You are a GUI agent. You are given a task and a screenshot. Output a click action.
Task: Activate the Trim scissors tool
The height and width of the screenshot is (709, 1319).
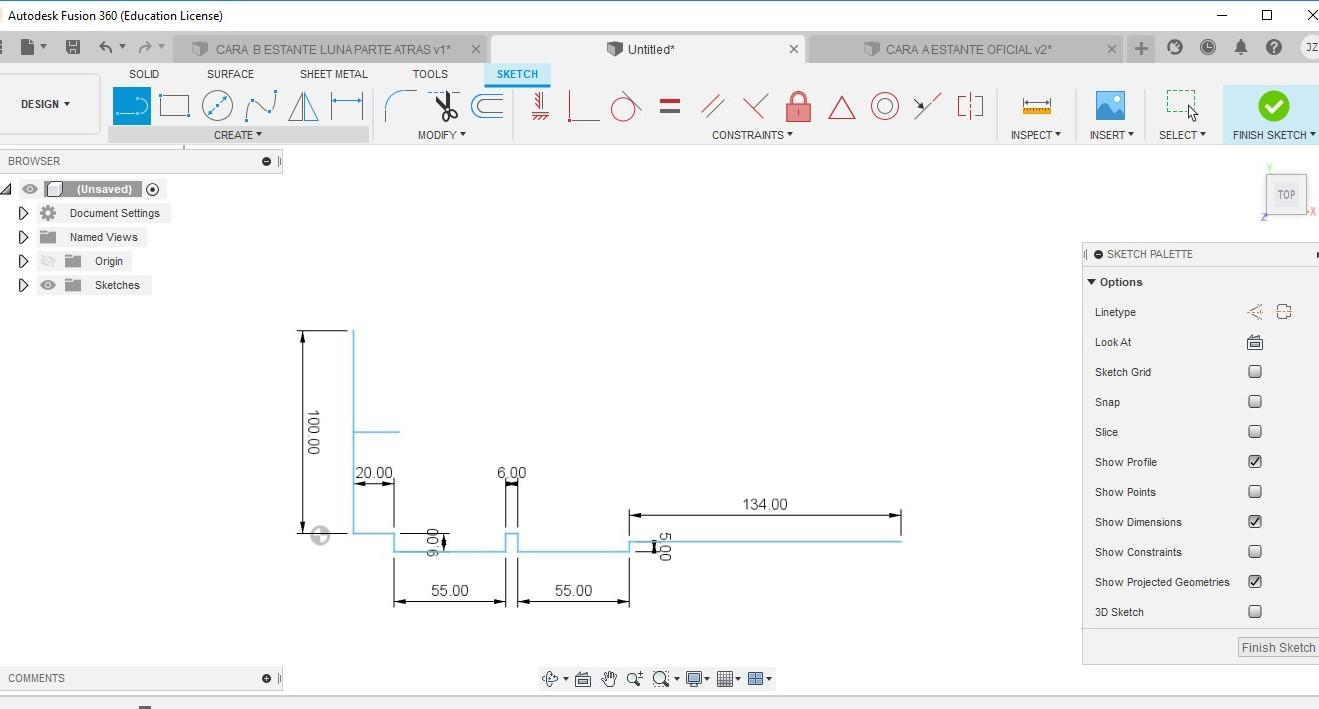tap(445, 106)
